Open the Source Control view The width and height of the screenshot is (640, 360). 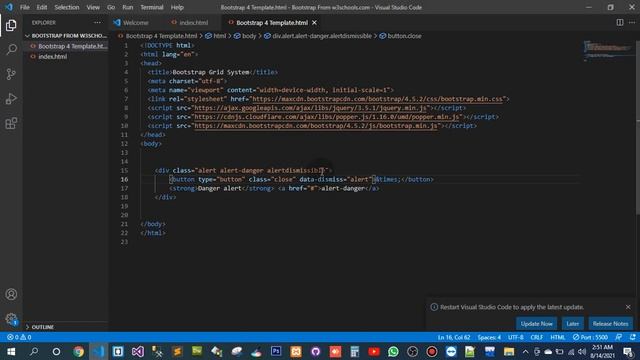11,74
